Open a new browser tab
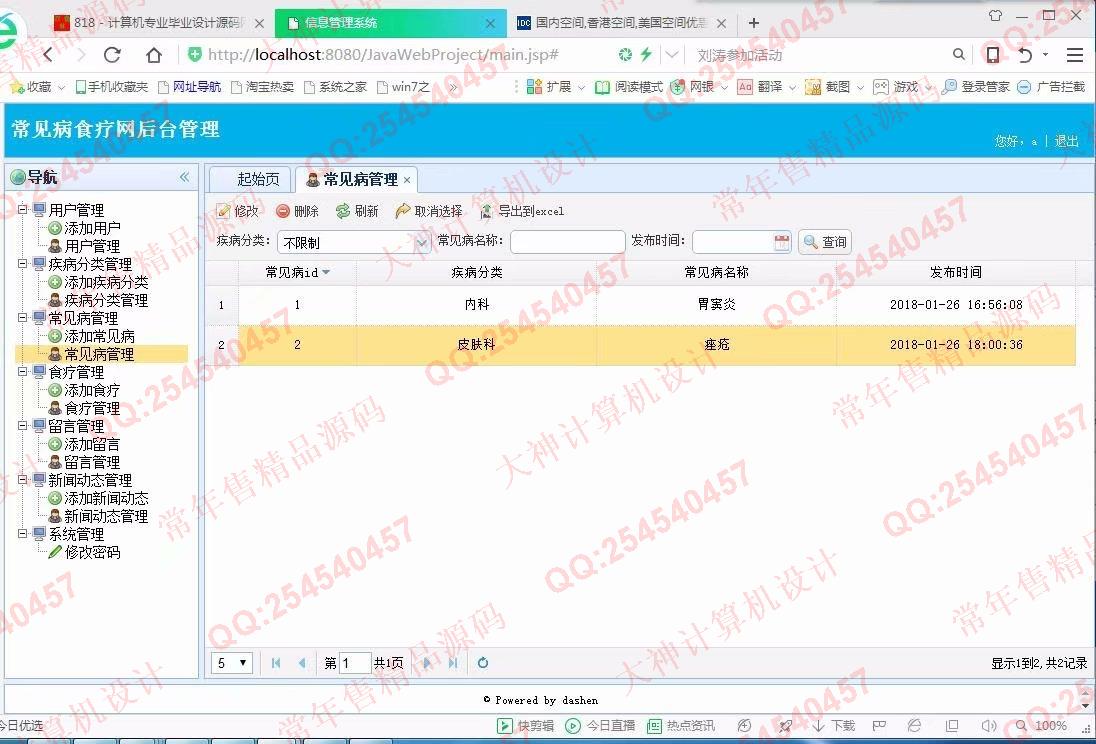Viewport: 1096px width, 744px height. 754,23
